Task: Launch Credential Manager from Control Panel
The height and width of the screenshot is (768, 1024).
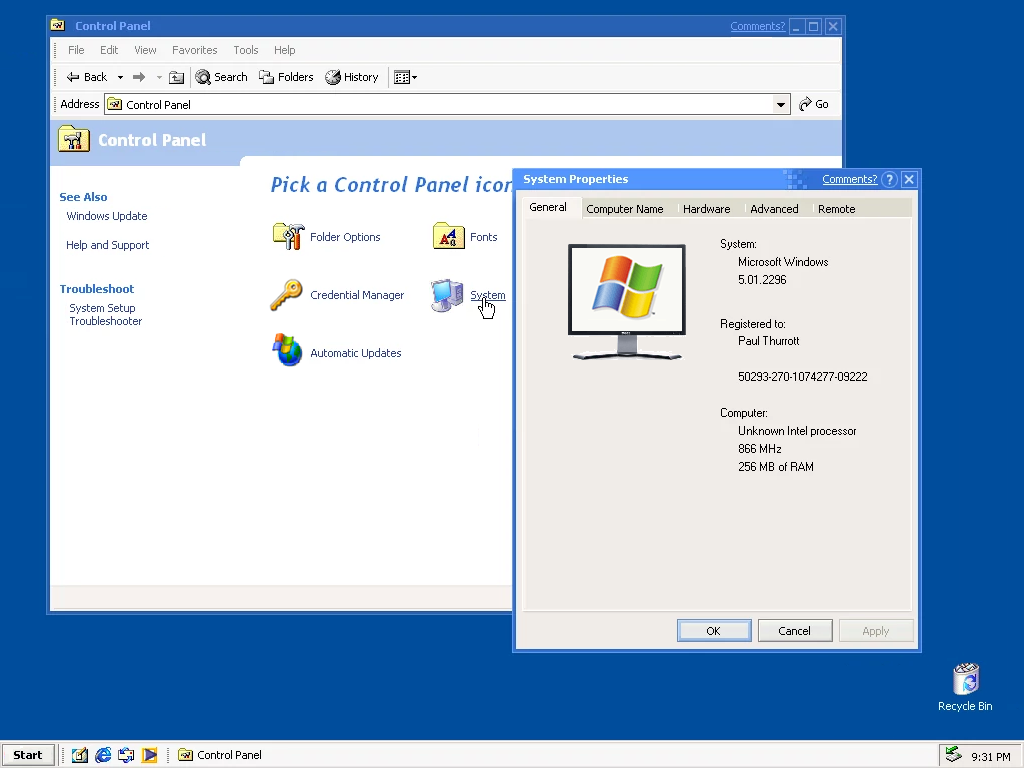Action: click(287, 295)
